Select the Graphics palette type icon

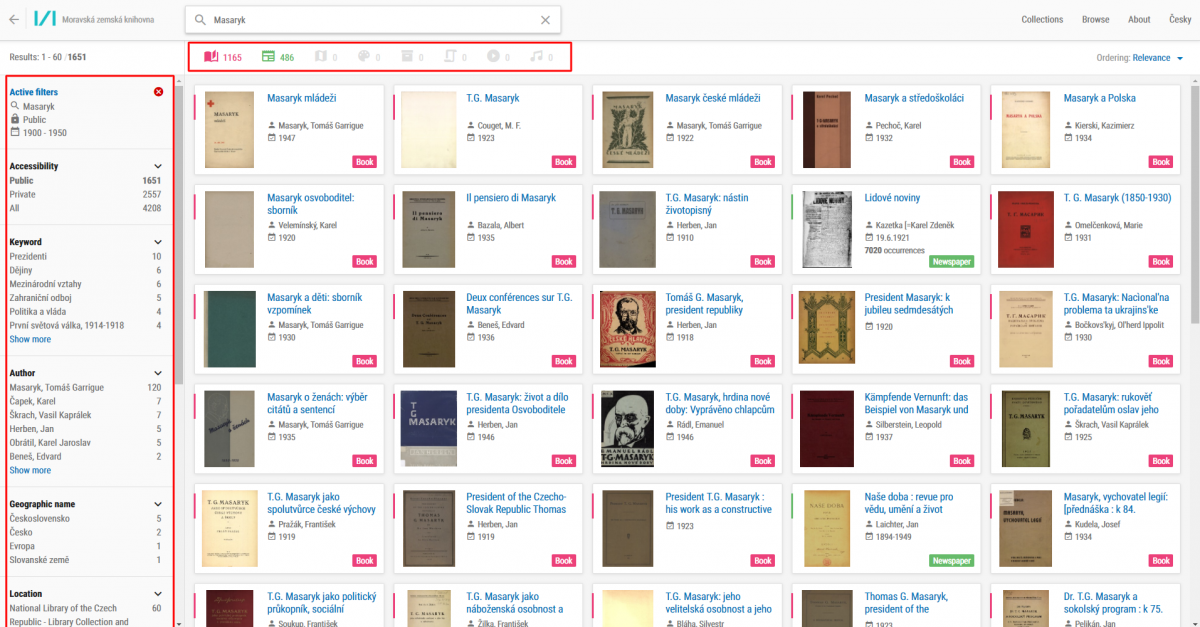tap(364, 57)
